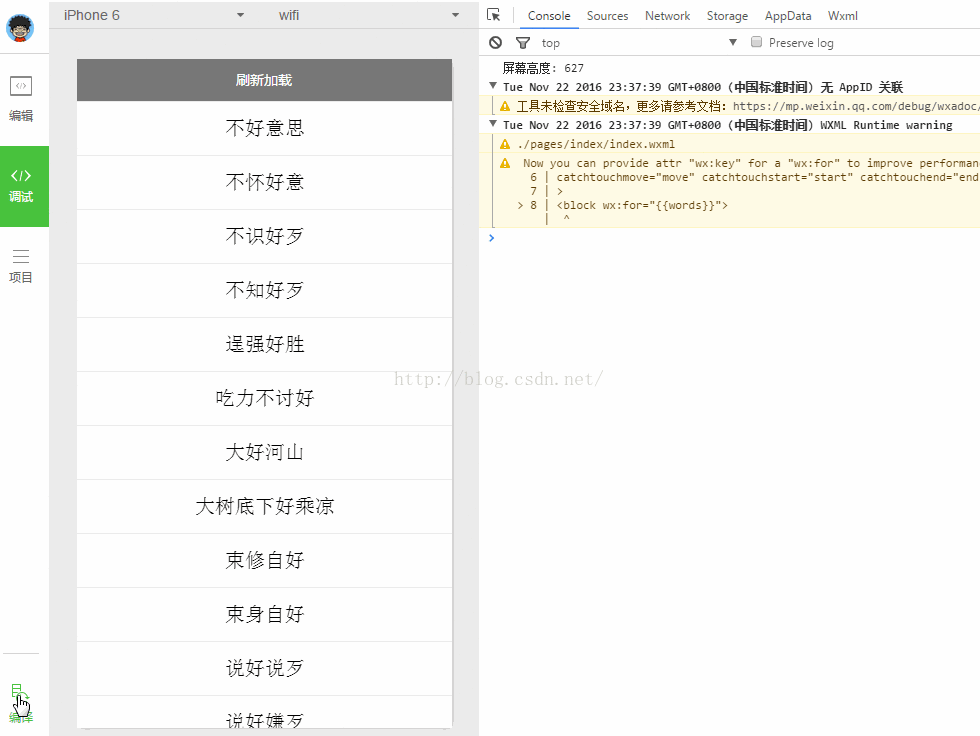The height and width of the screenshot is (736, 980).
Task: Switch to the Network tab
Action: tap(667, 16)
